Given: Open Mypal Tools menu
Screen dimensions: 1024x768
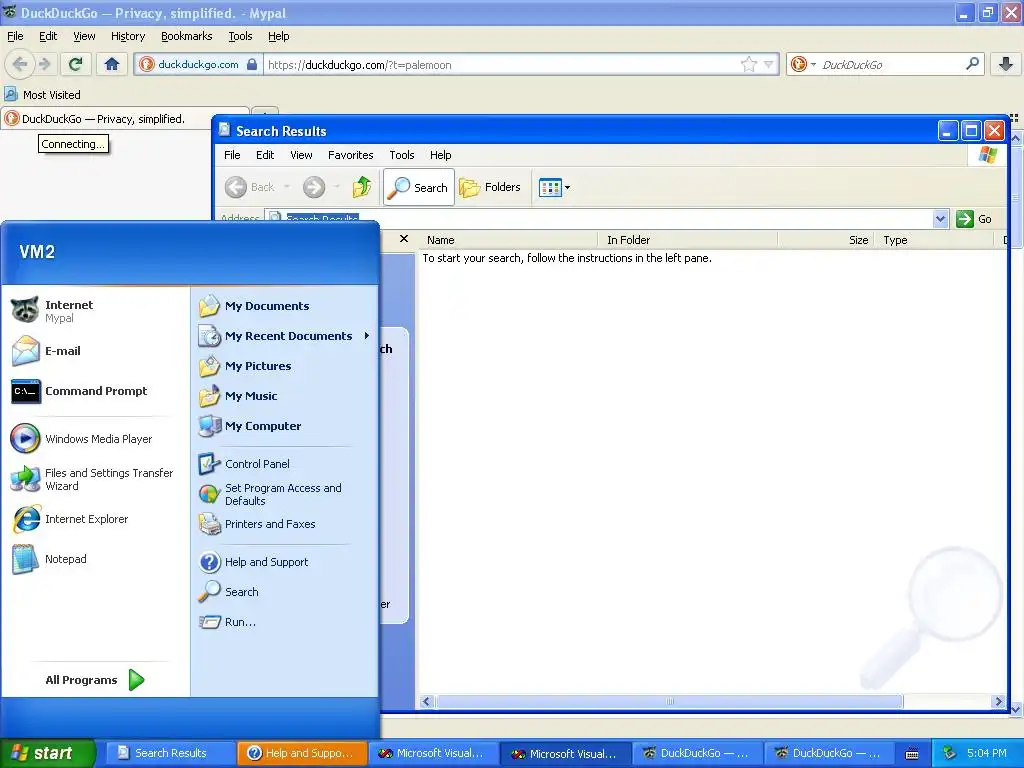Looking at the screenshot, I should point(240,36).
